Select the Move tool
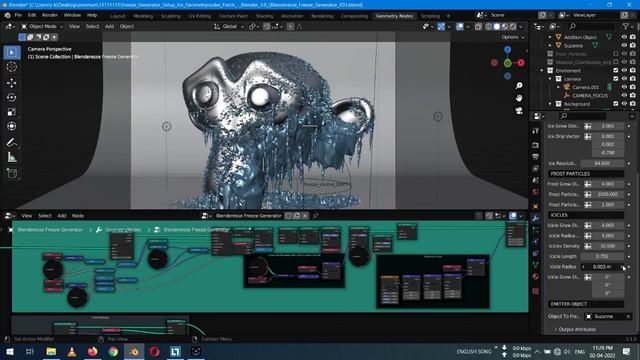The image size is (640, 360). click(11, 83)
